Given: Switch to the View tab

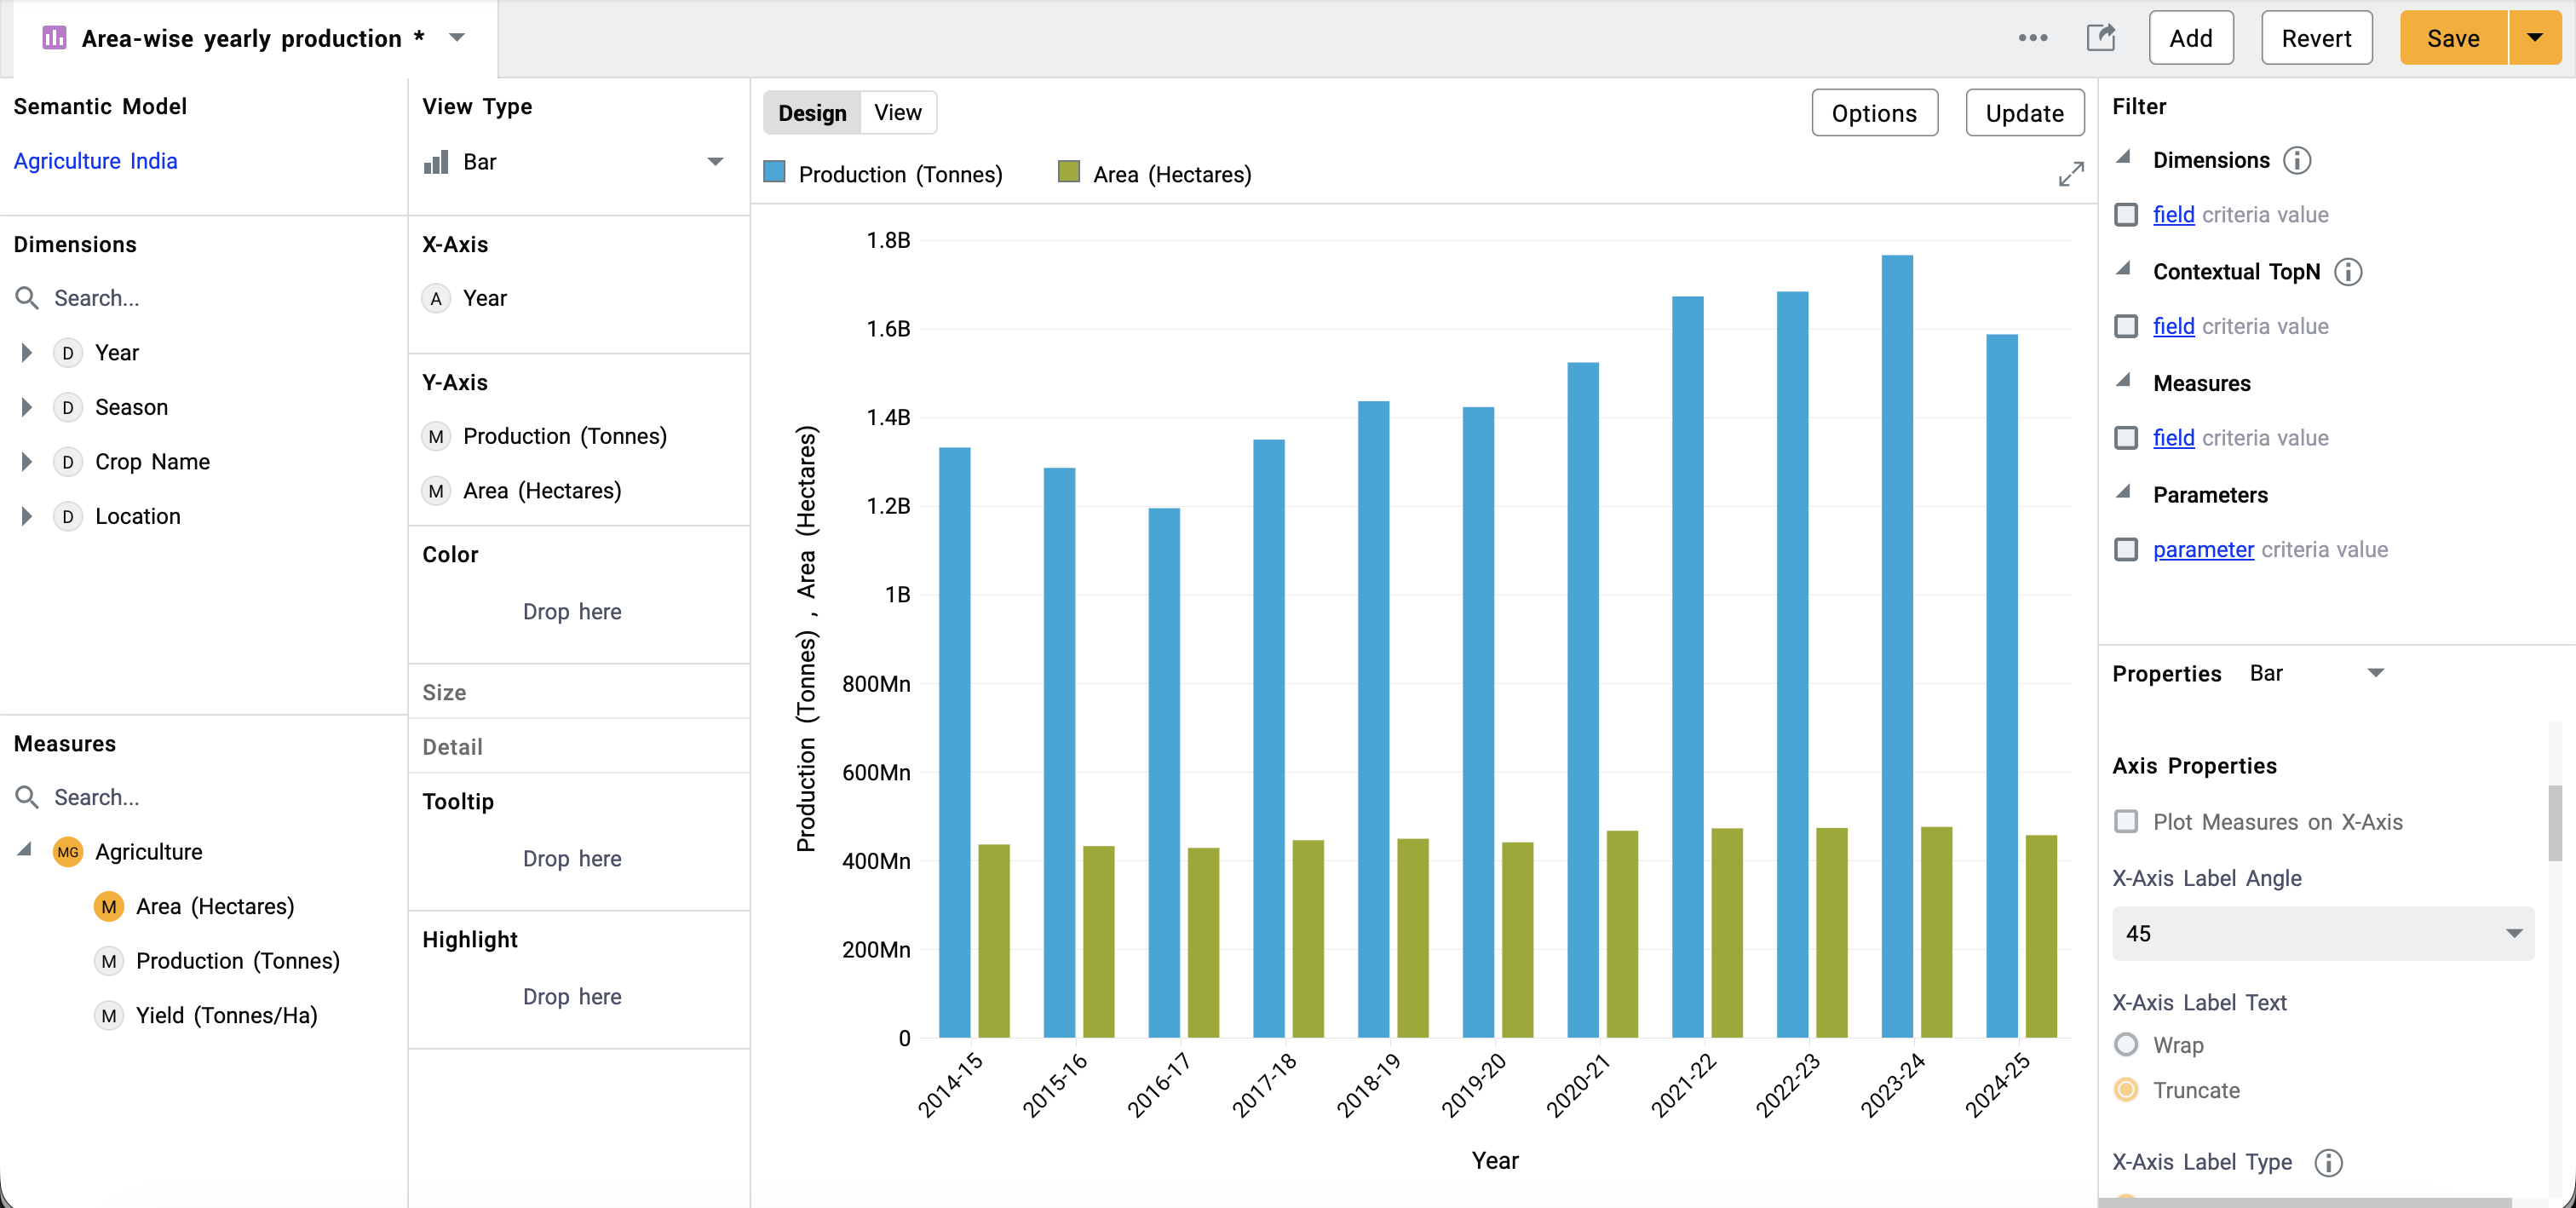Looking at the screenshot, I should click(897, 113).
